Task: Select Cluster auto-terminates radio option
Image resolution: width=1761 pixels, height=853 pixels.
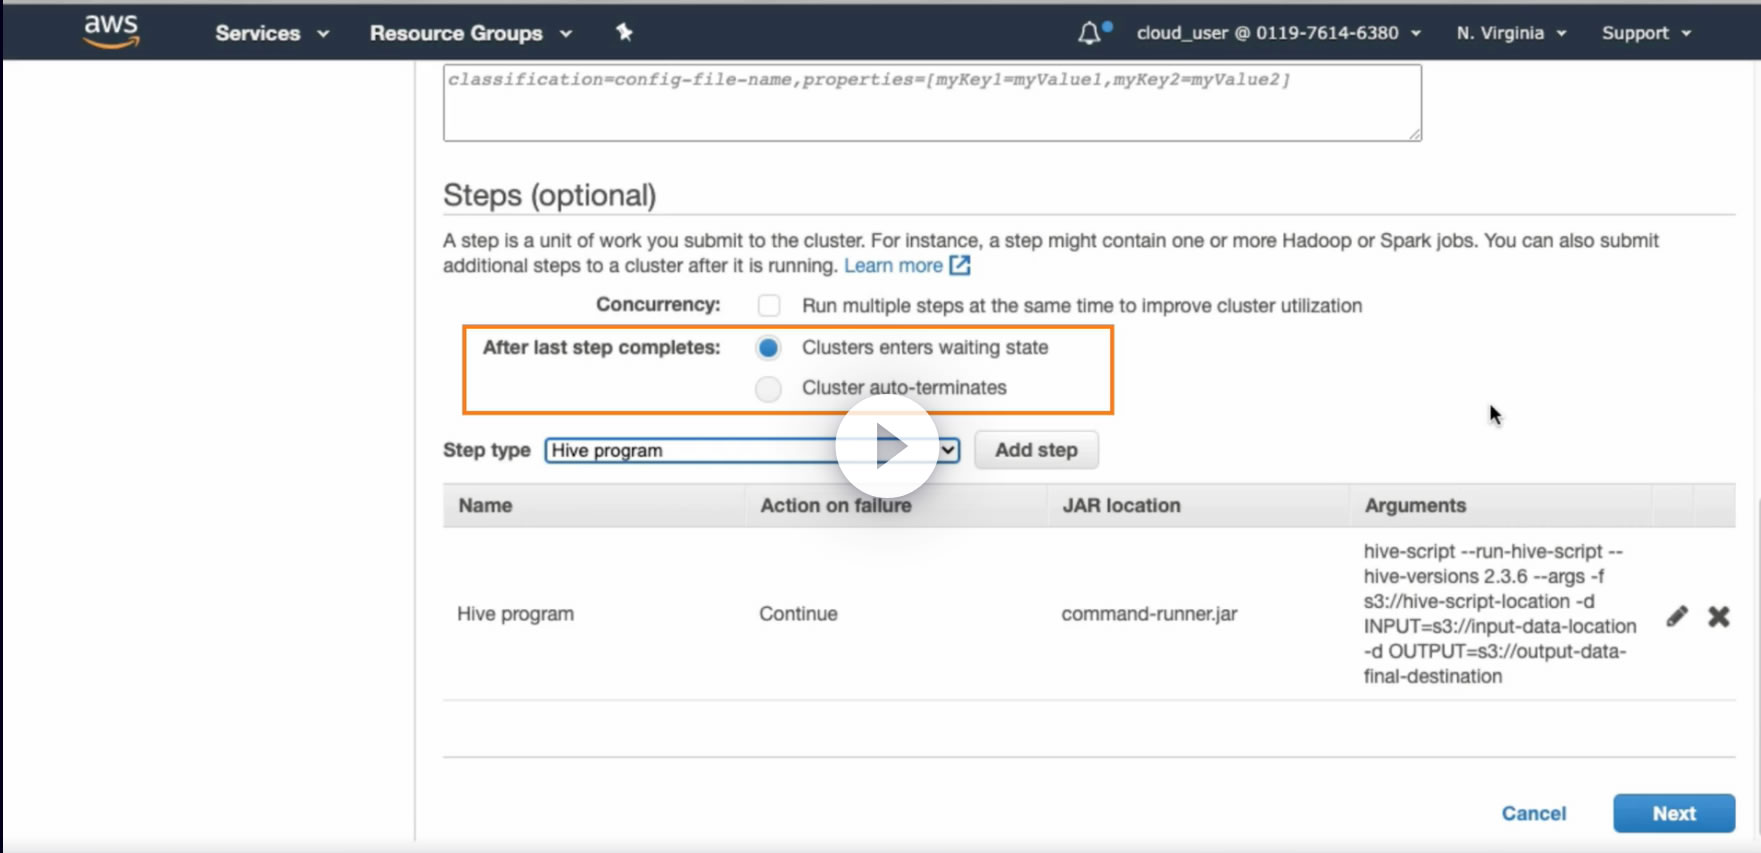Action: click(x=769, y=388)
